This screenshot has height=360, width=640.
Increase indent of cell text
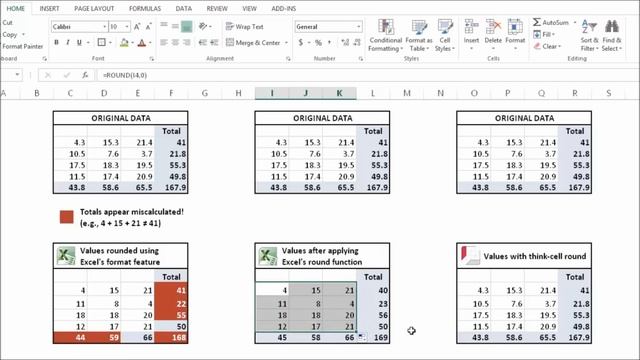point(214,42)
